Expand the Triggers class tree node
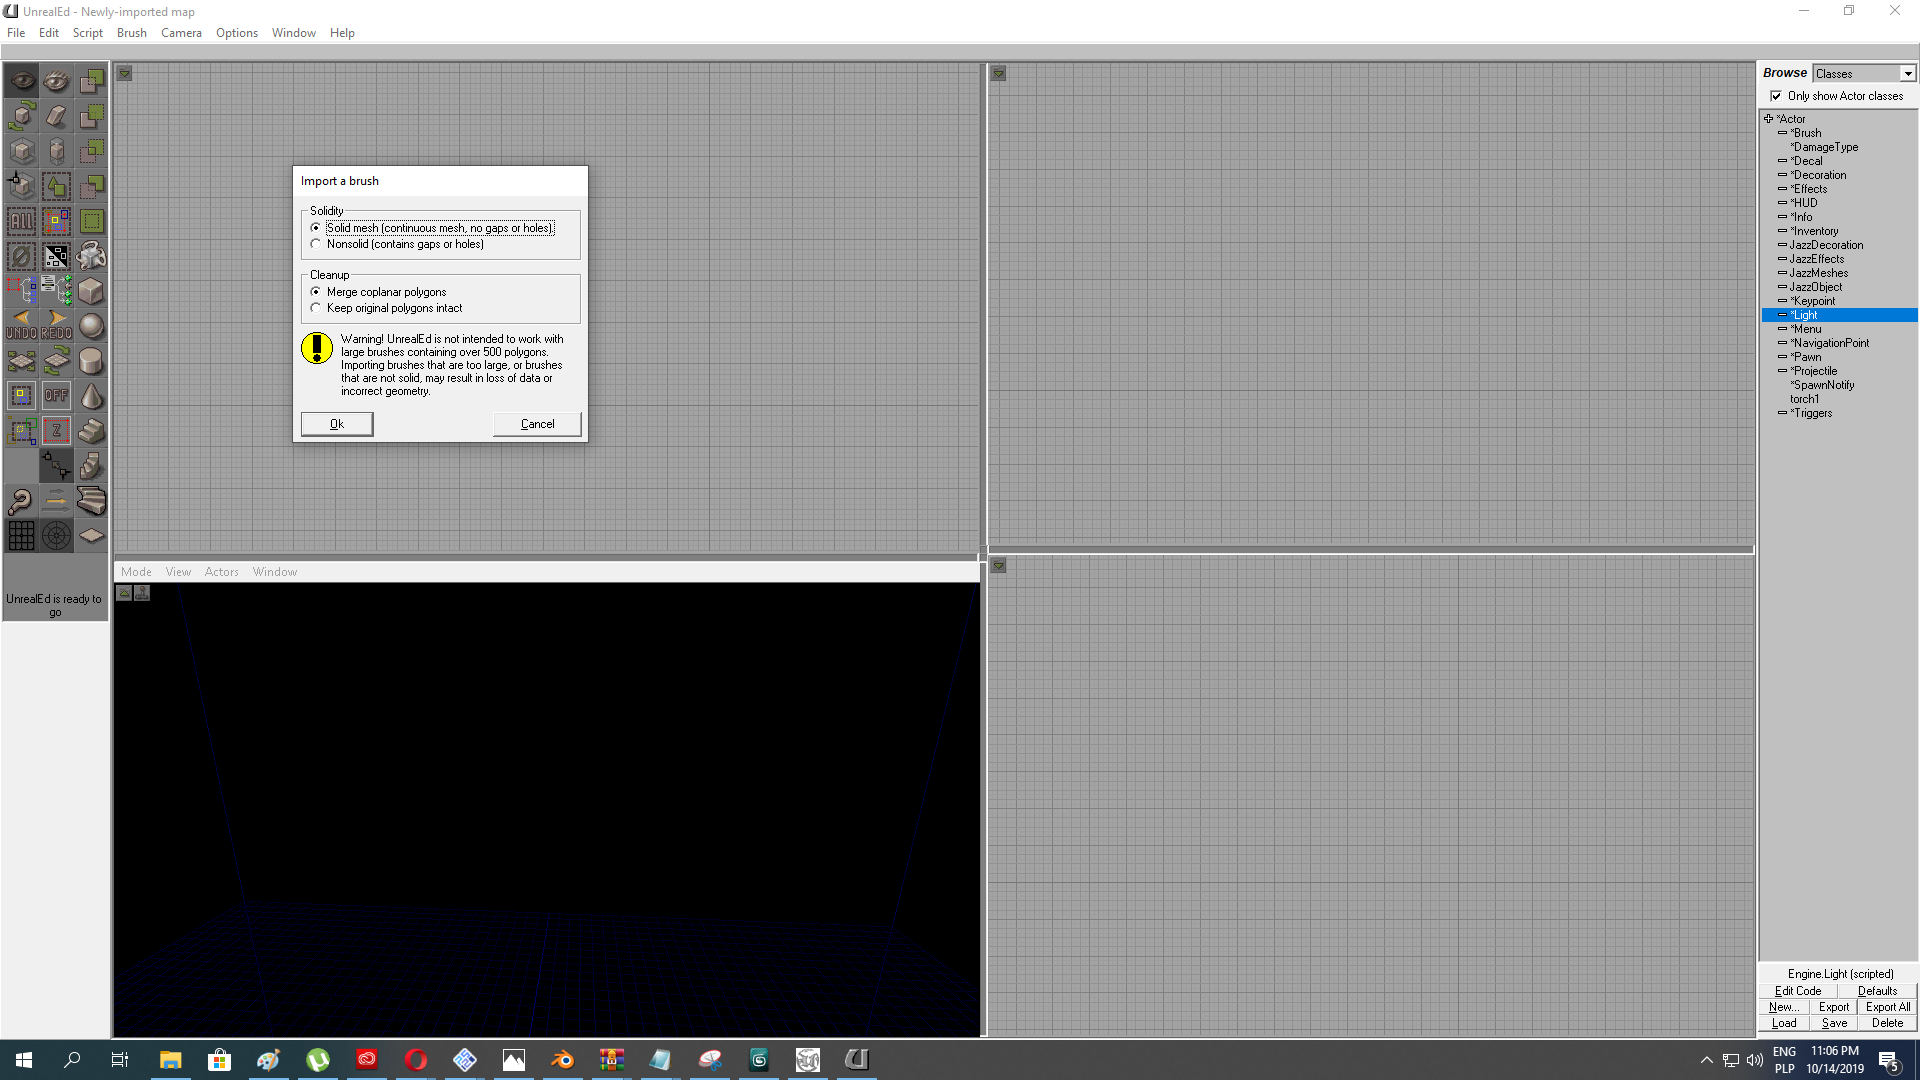The height and width of the screenshot is (1080, 1920). tap(1782, 413)
